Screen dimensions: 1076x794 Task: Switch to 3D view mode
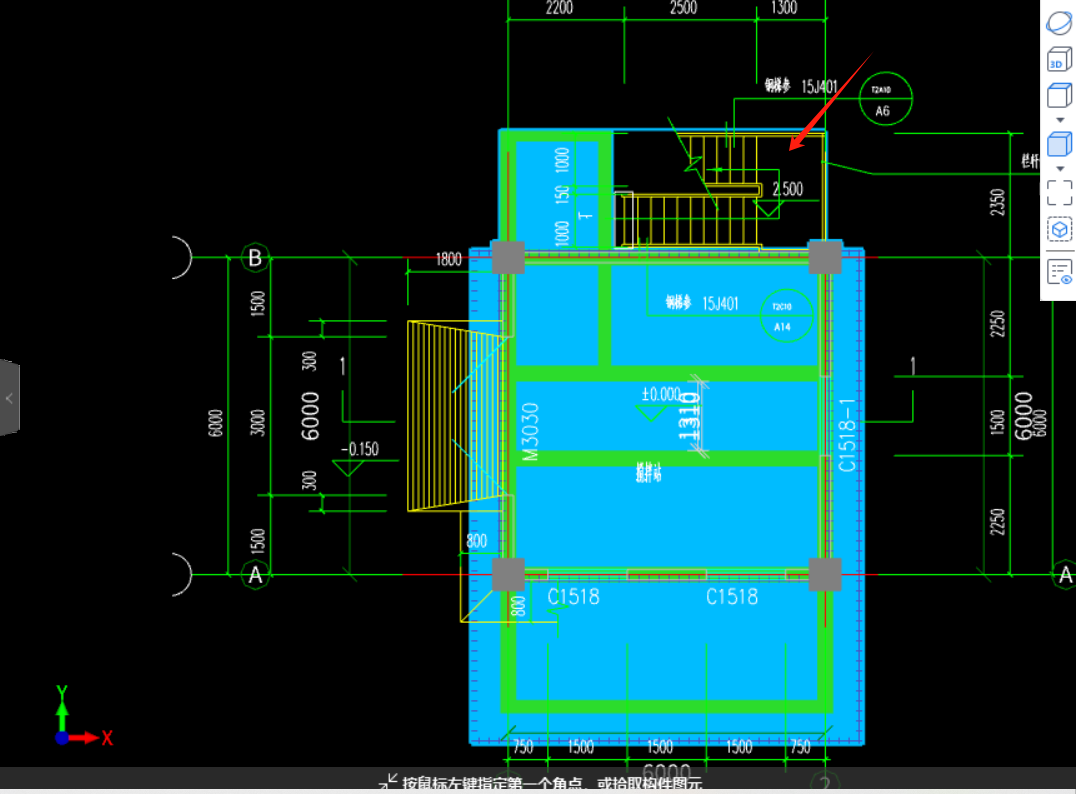pos(1059,60)
